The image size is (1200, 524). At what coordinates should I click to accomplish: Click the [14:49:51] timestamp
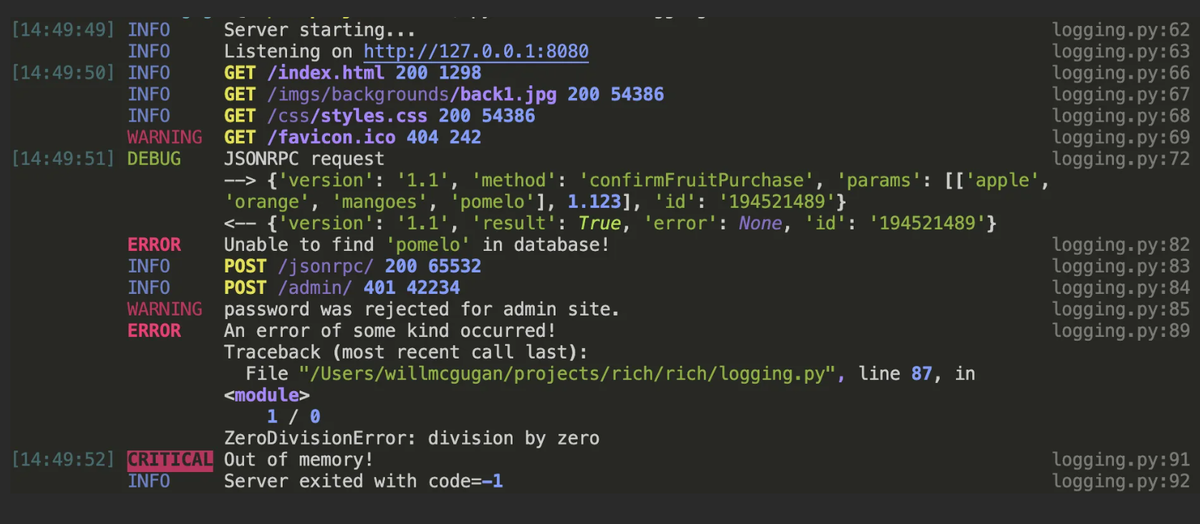[x=62, y=159]
